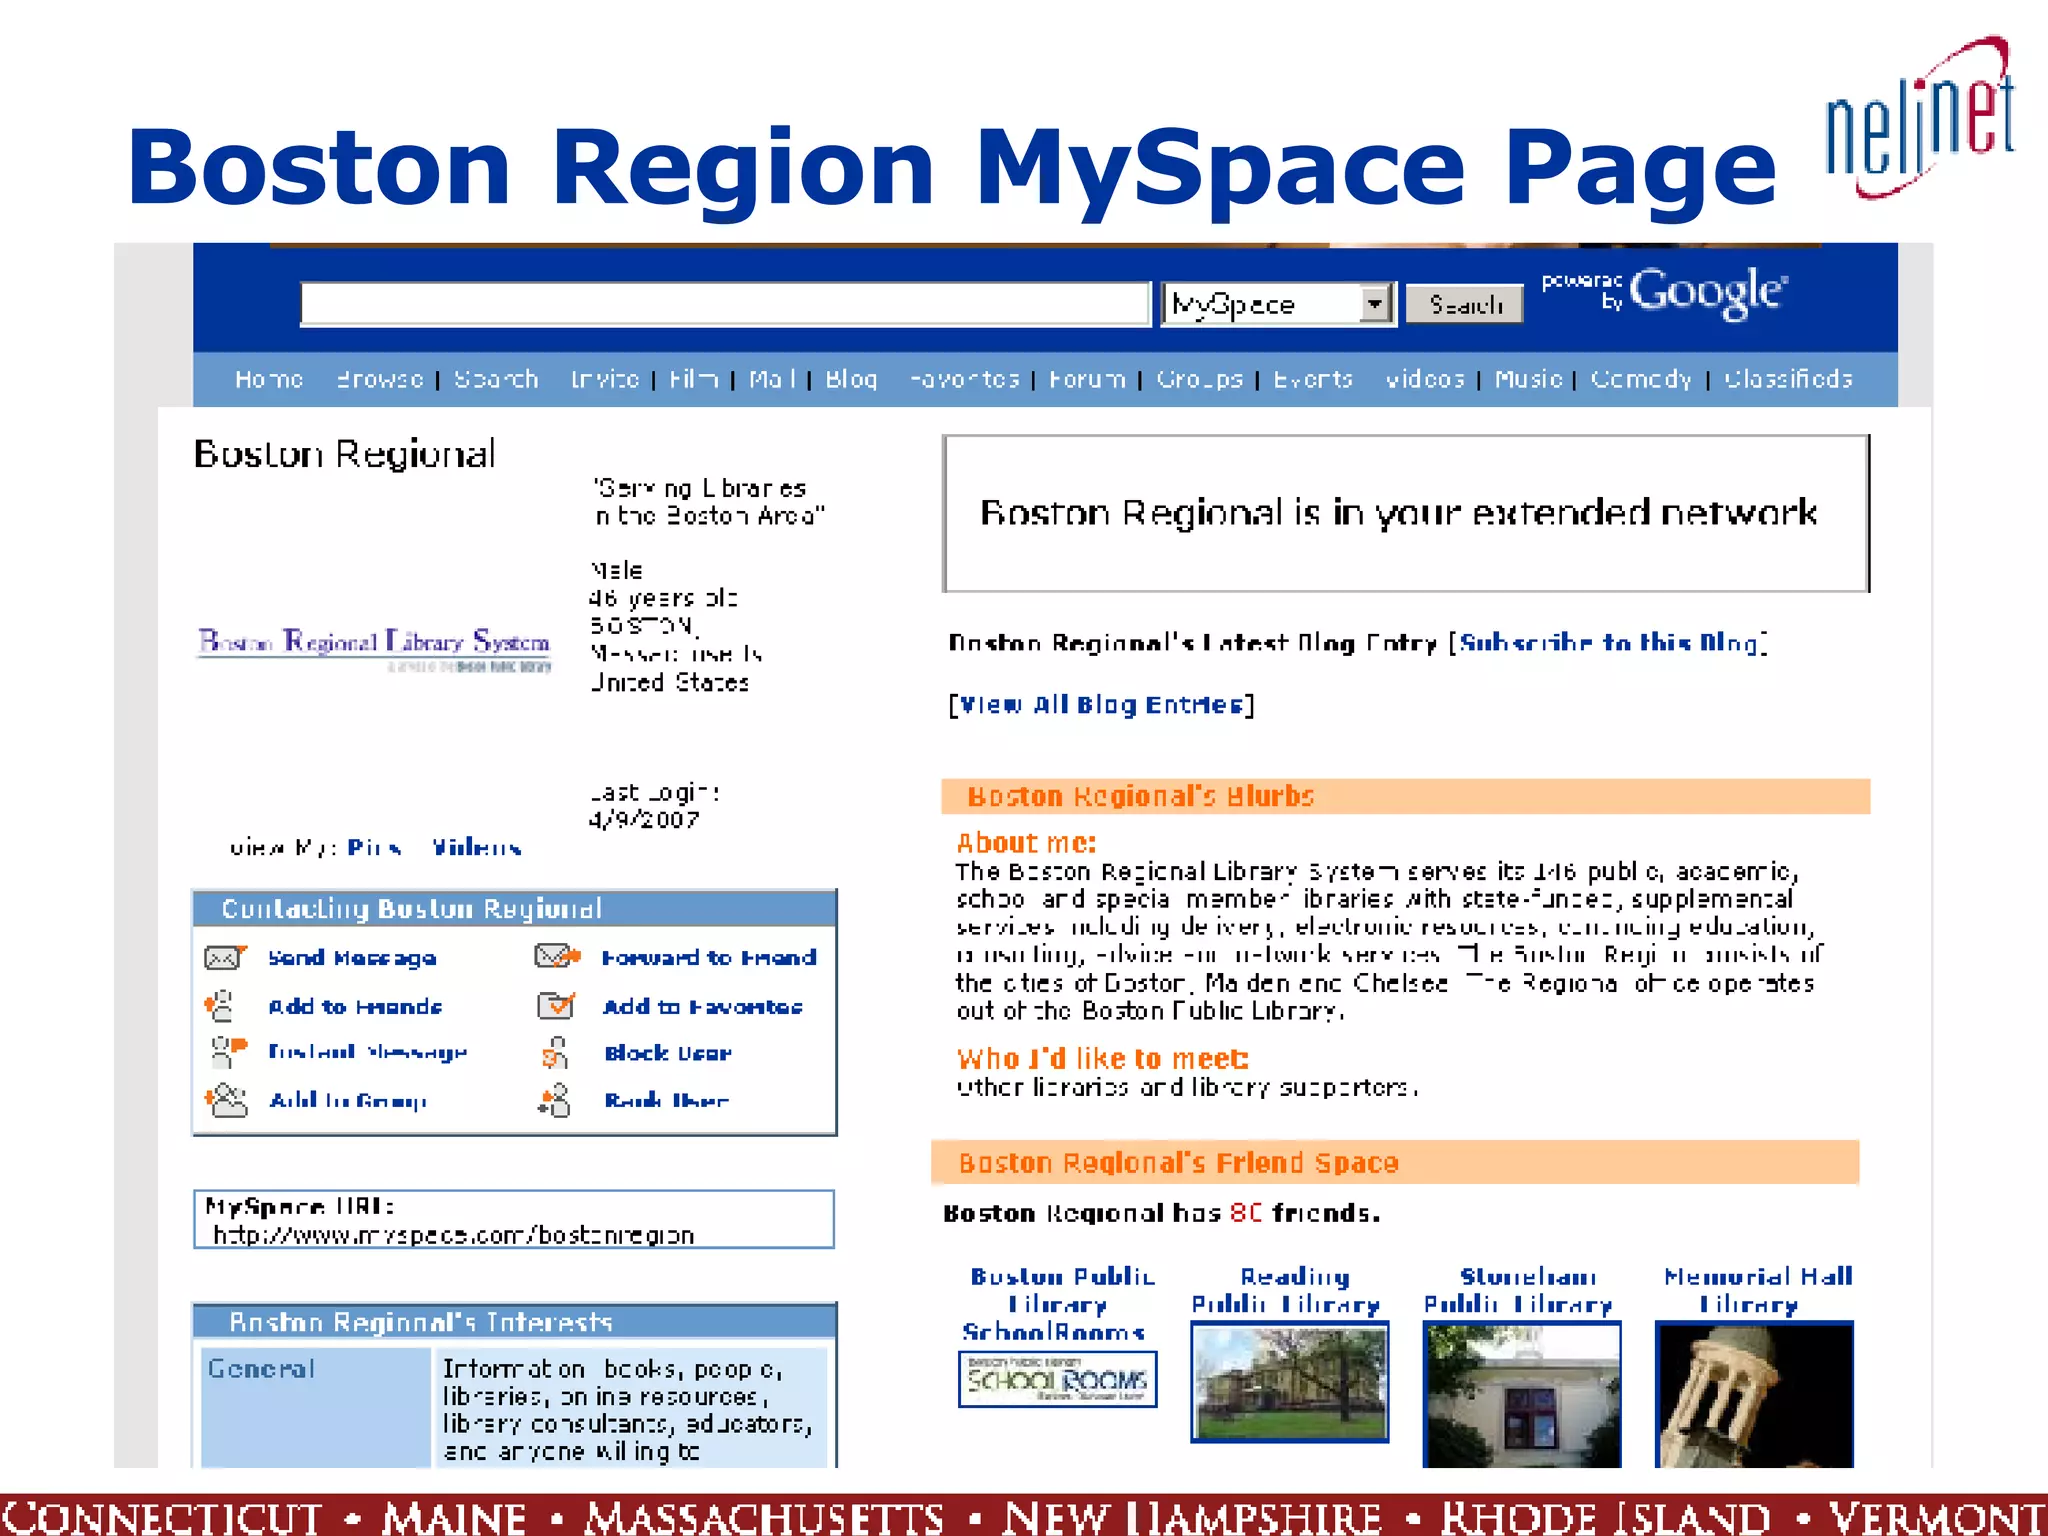
Task: Click the Stoneham Public Library photo
Action: pos(1522,1395)
